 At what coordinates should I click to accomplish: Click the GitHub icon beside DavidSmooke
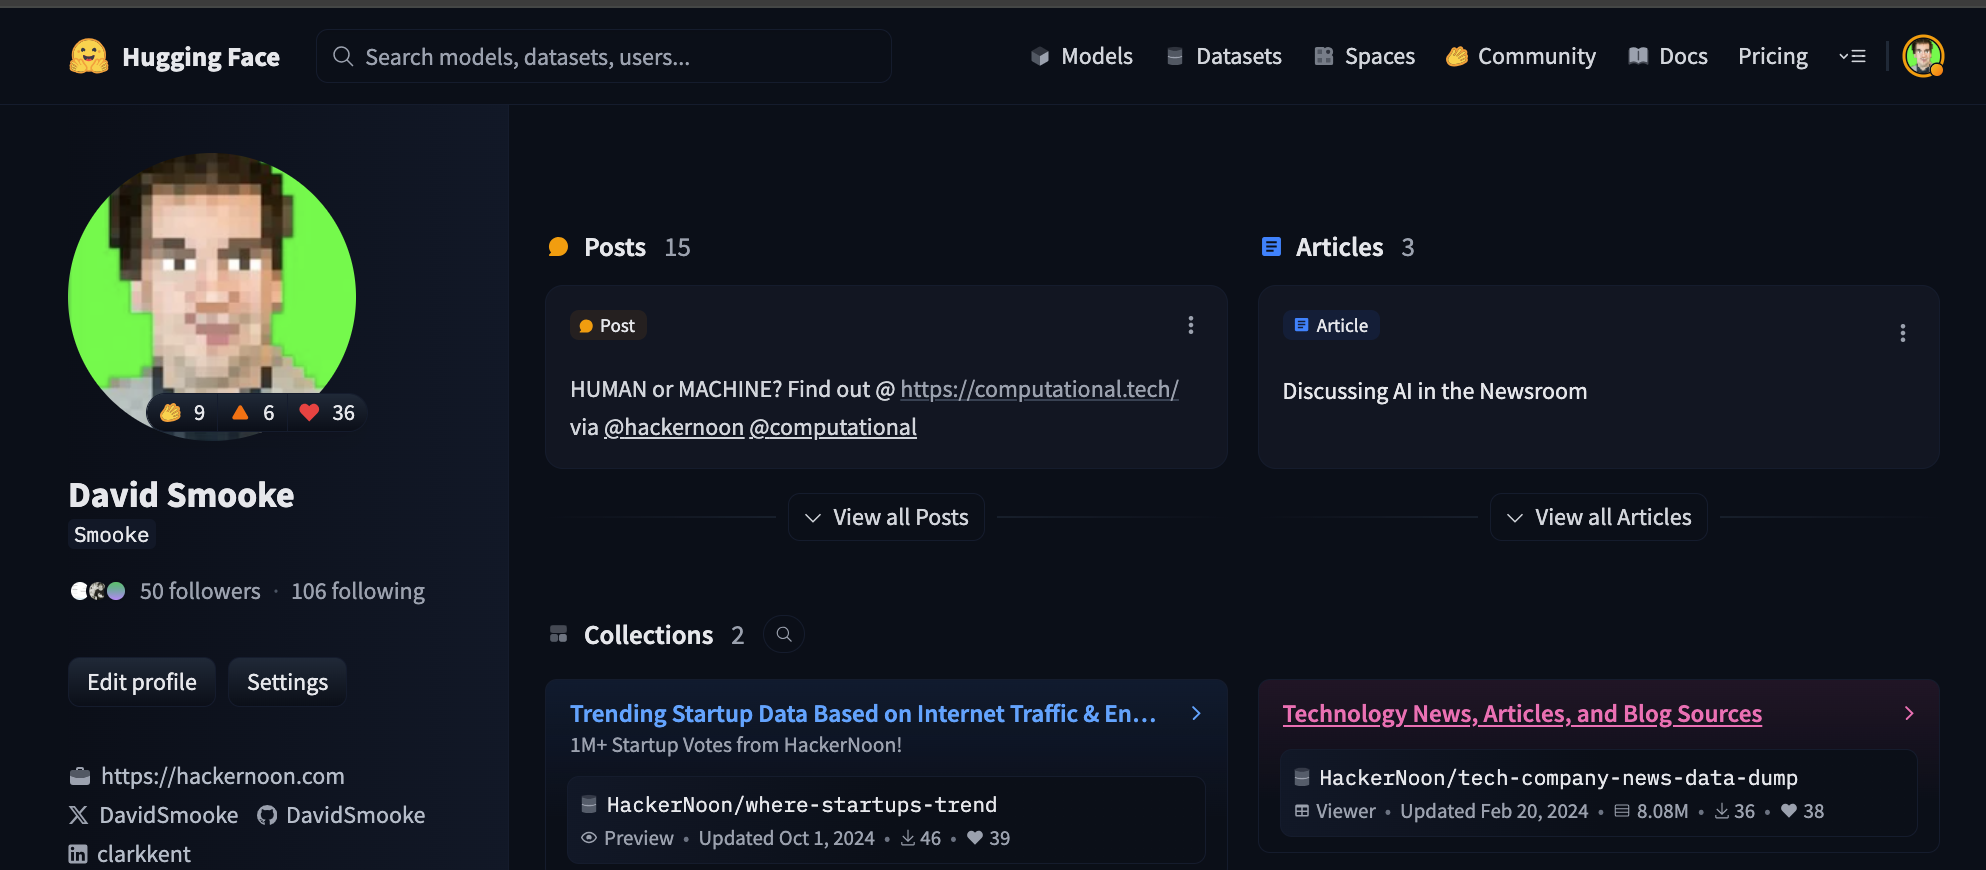click(x=267, y=815)
